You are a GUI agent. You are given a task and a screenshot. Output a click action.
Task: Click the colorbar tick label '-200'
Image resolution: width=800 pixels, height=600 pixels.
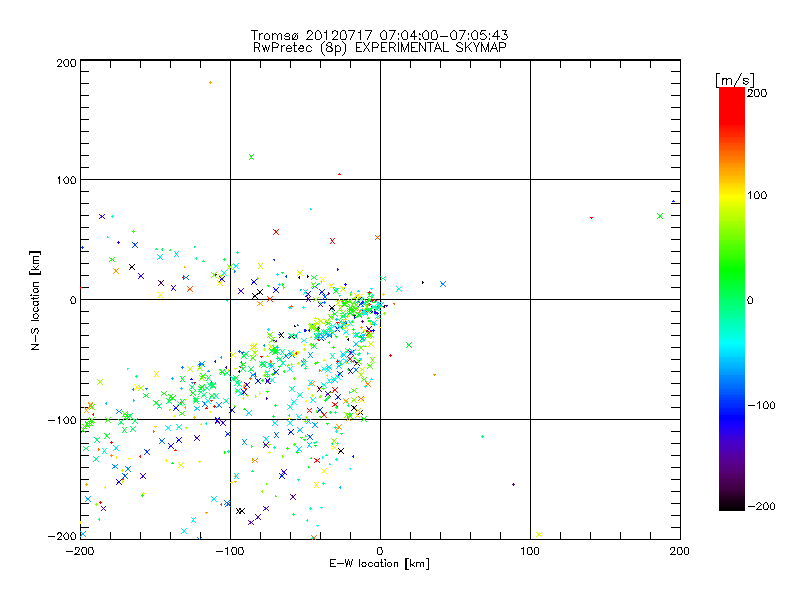761,506
